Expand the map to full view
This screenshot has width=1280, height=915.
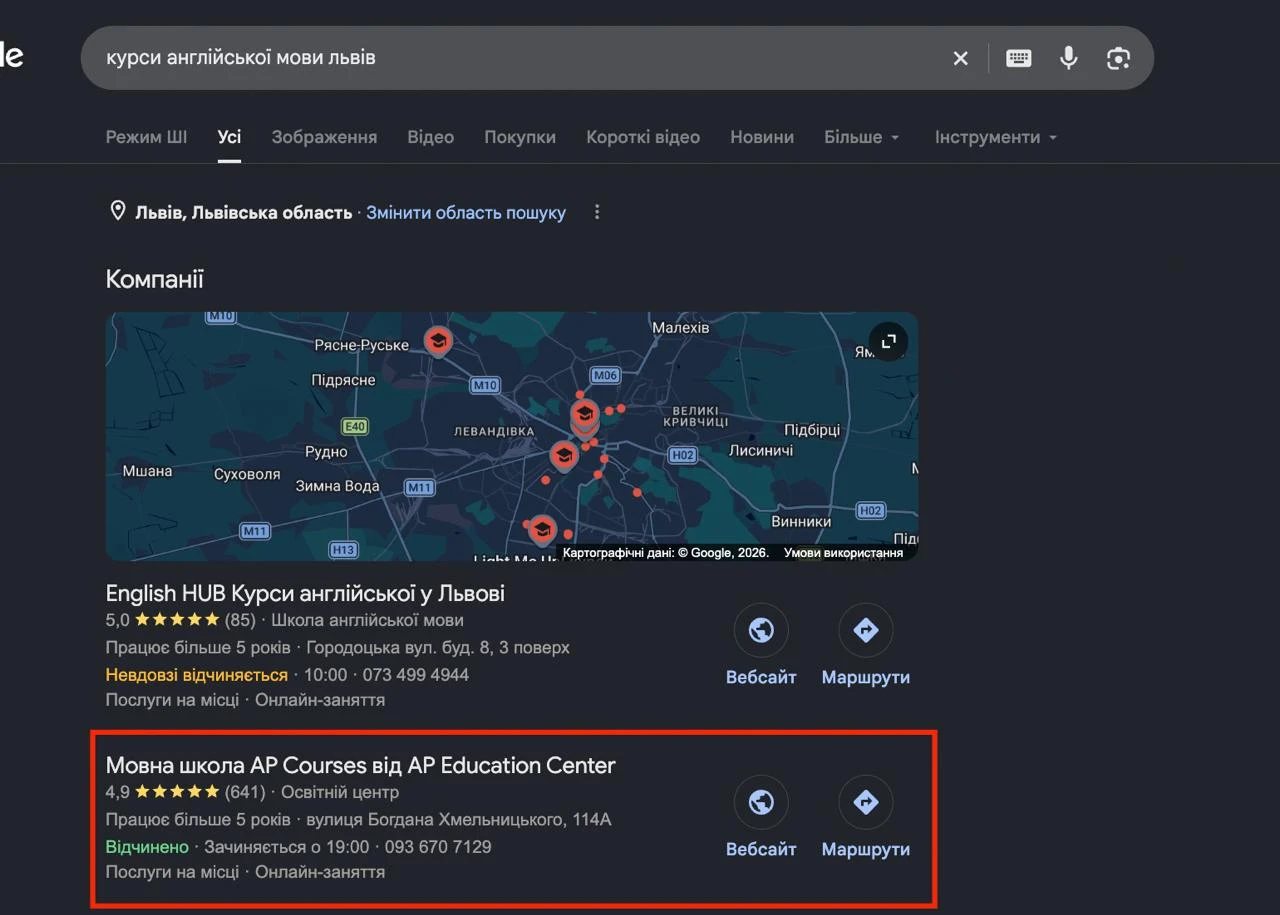click(x=887, y=342)
